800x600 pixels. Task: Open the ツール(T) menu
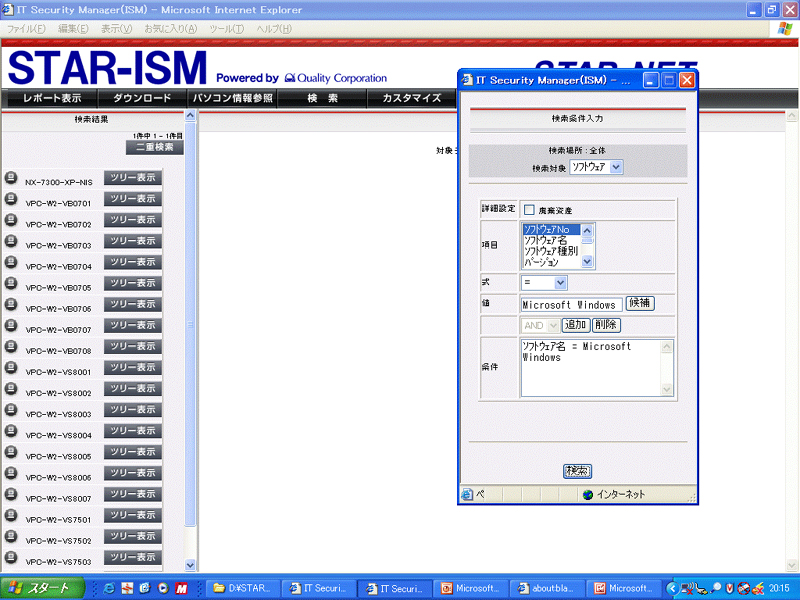pos(227,29)
